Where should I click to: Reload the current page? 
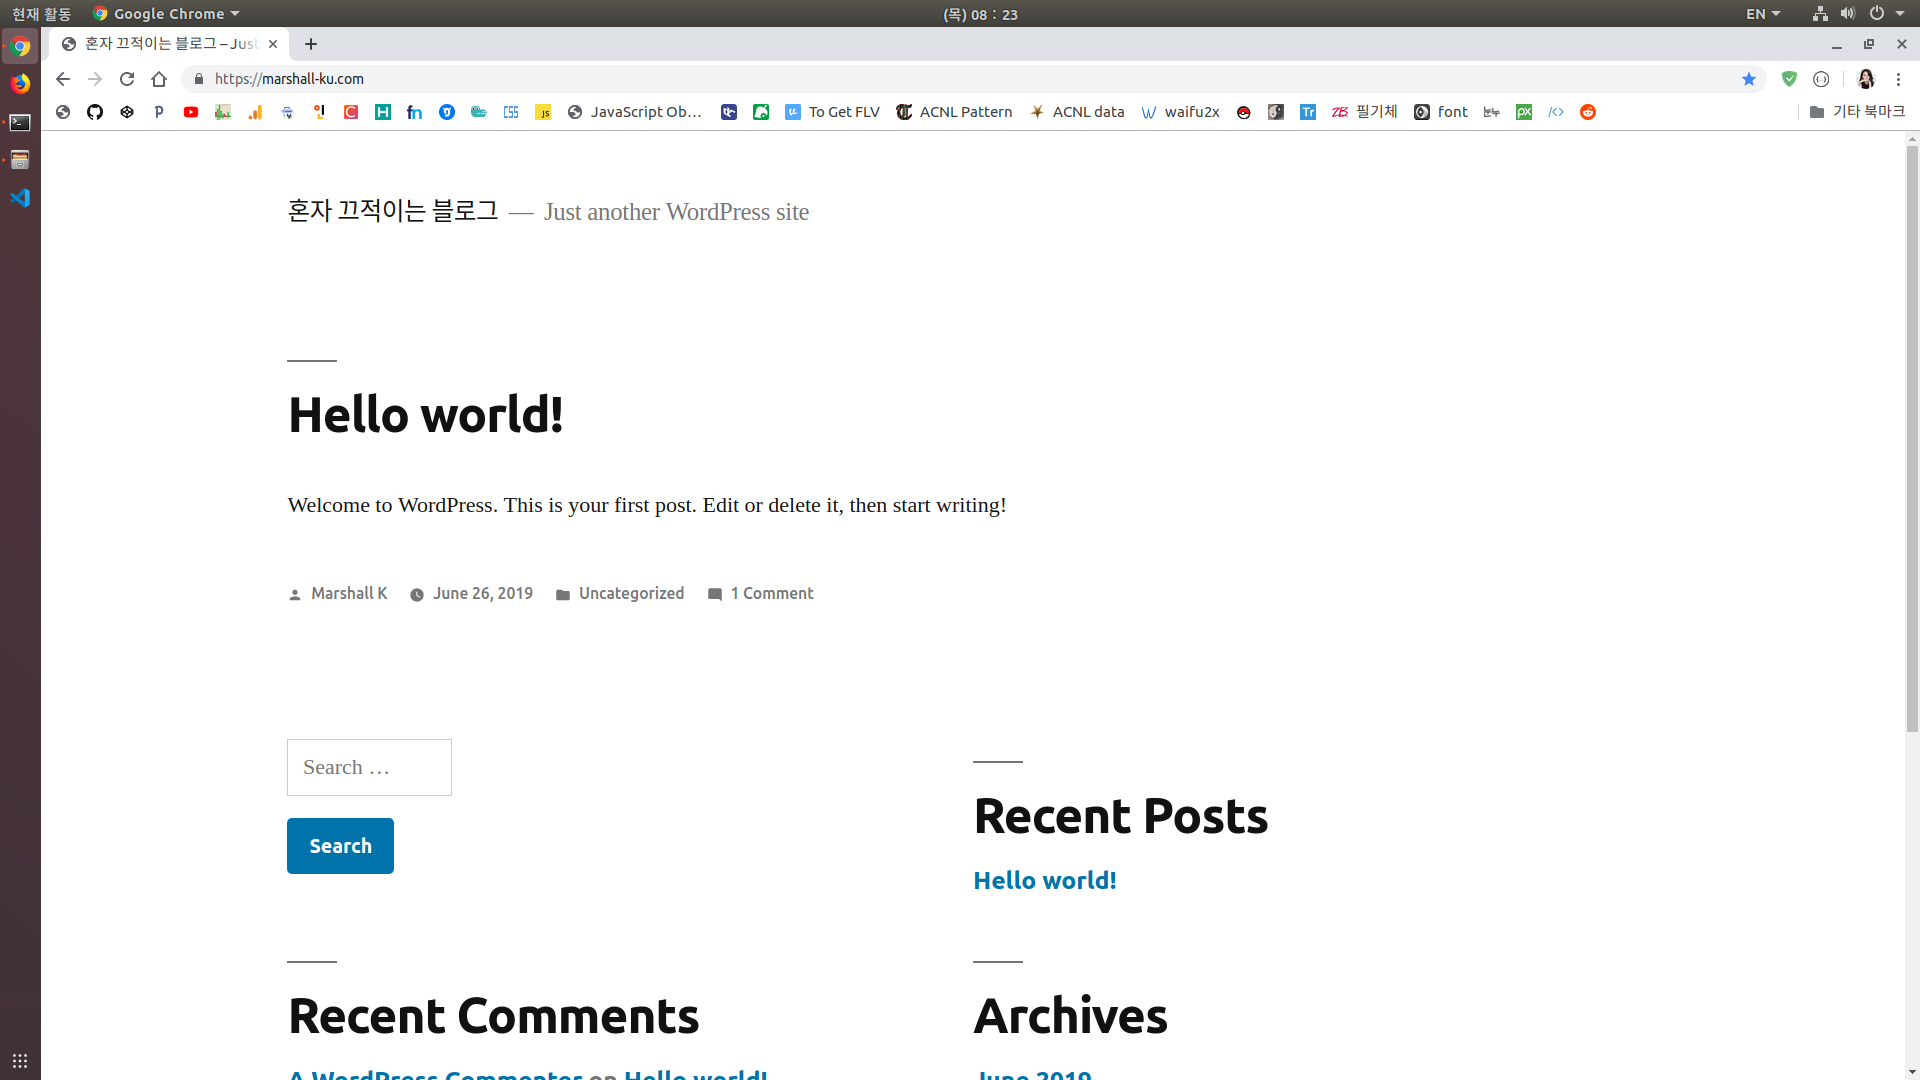click(127, 79)
